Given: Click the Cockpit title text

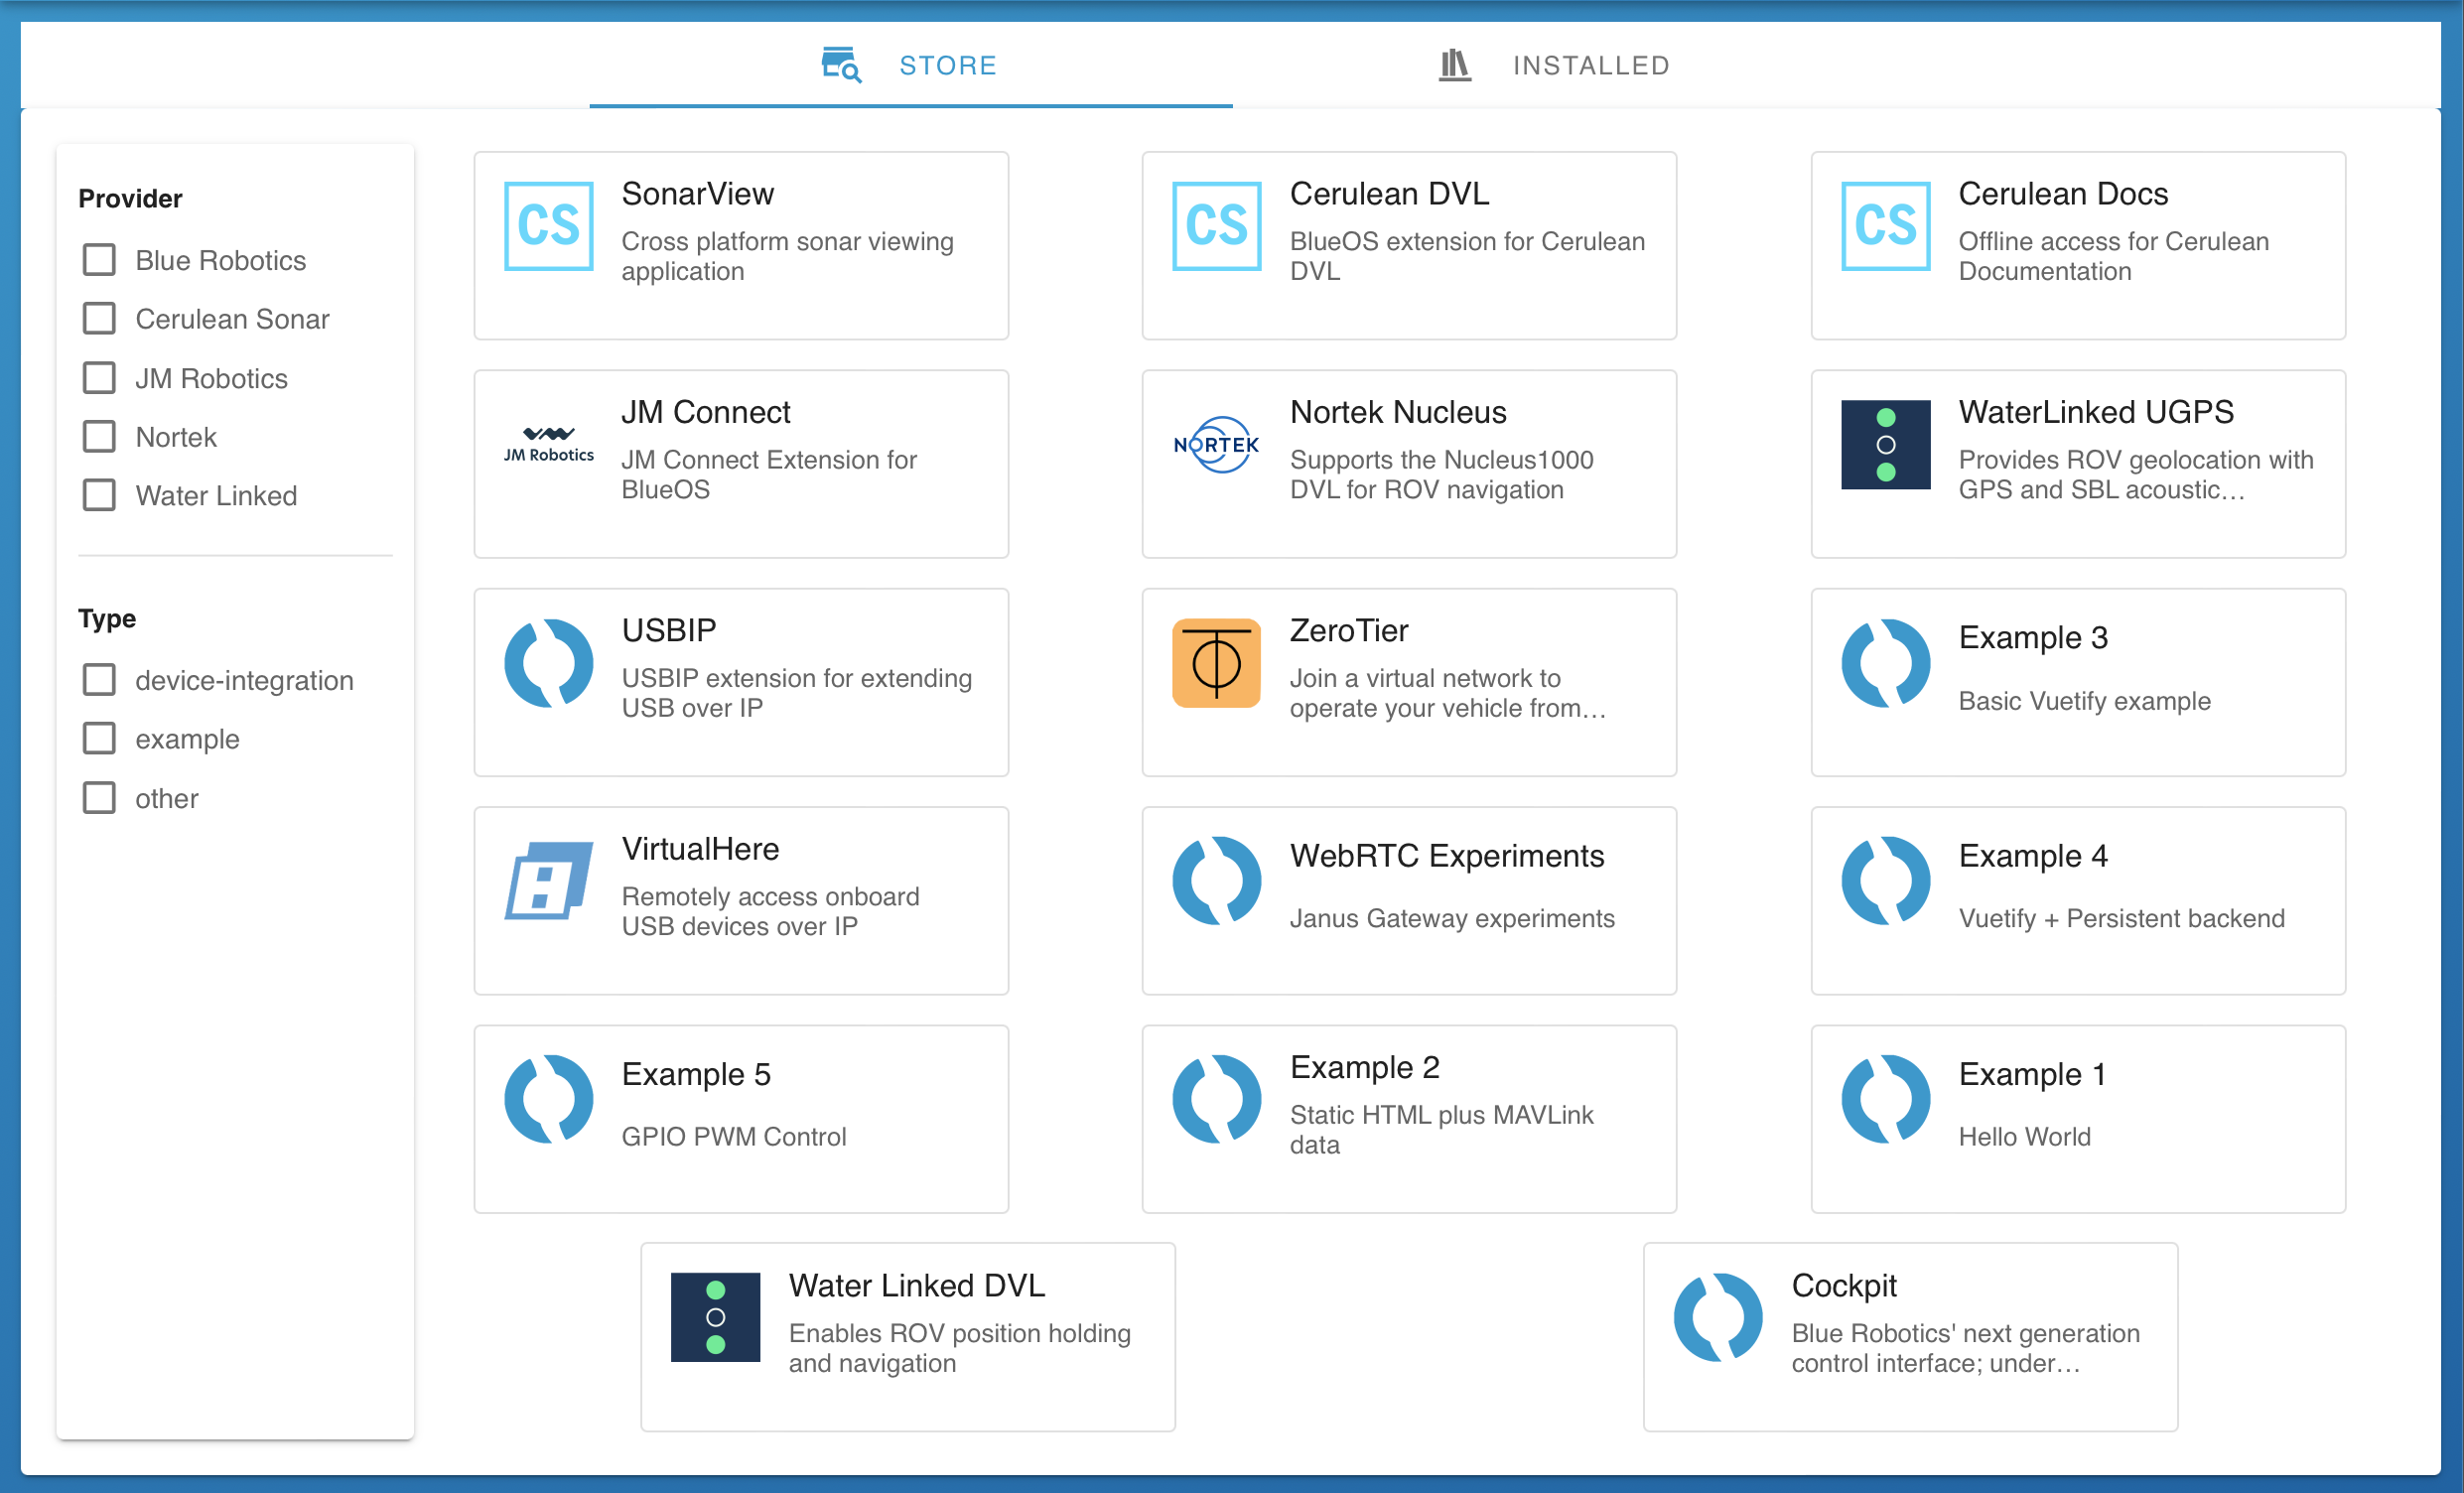Looking at the screenshot, I should [x=1844, y=1285].
